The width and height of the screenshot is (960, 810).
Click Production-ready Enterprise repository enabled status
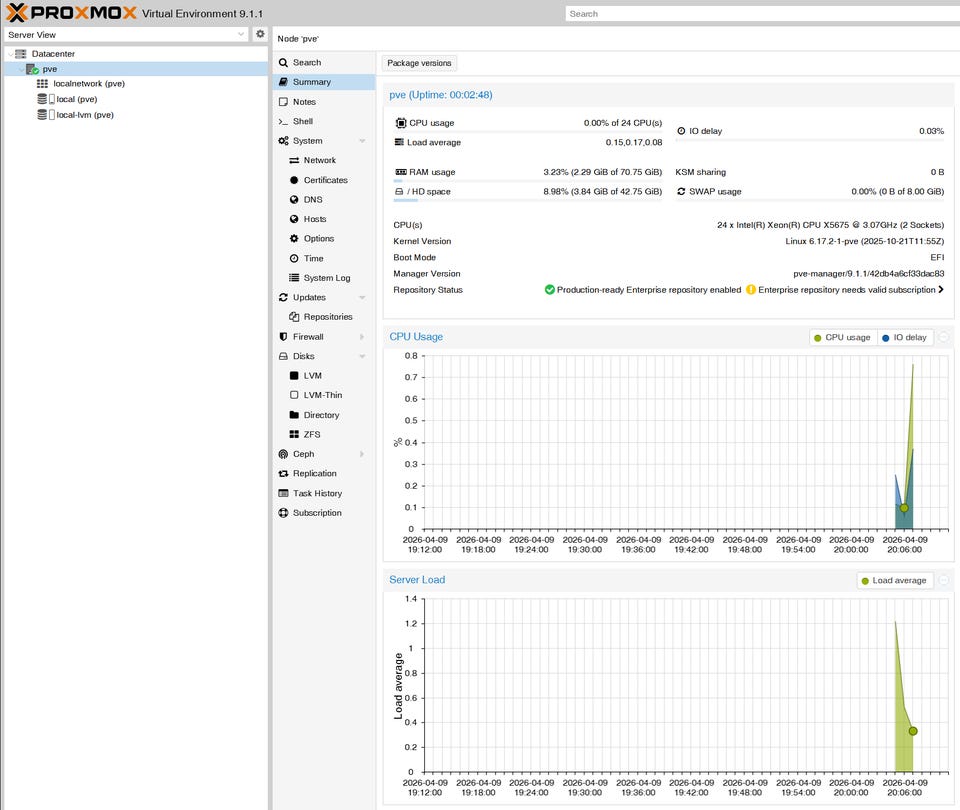[x=643, y=290]
